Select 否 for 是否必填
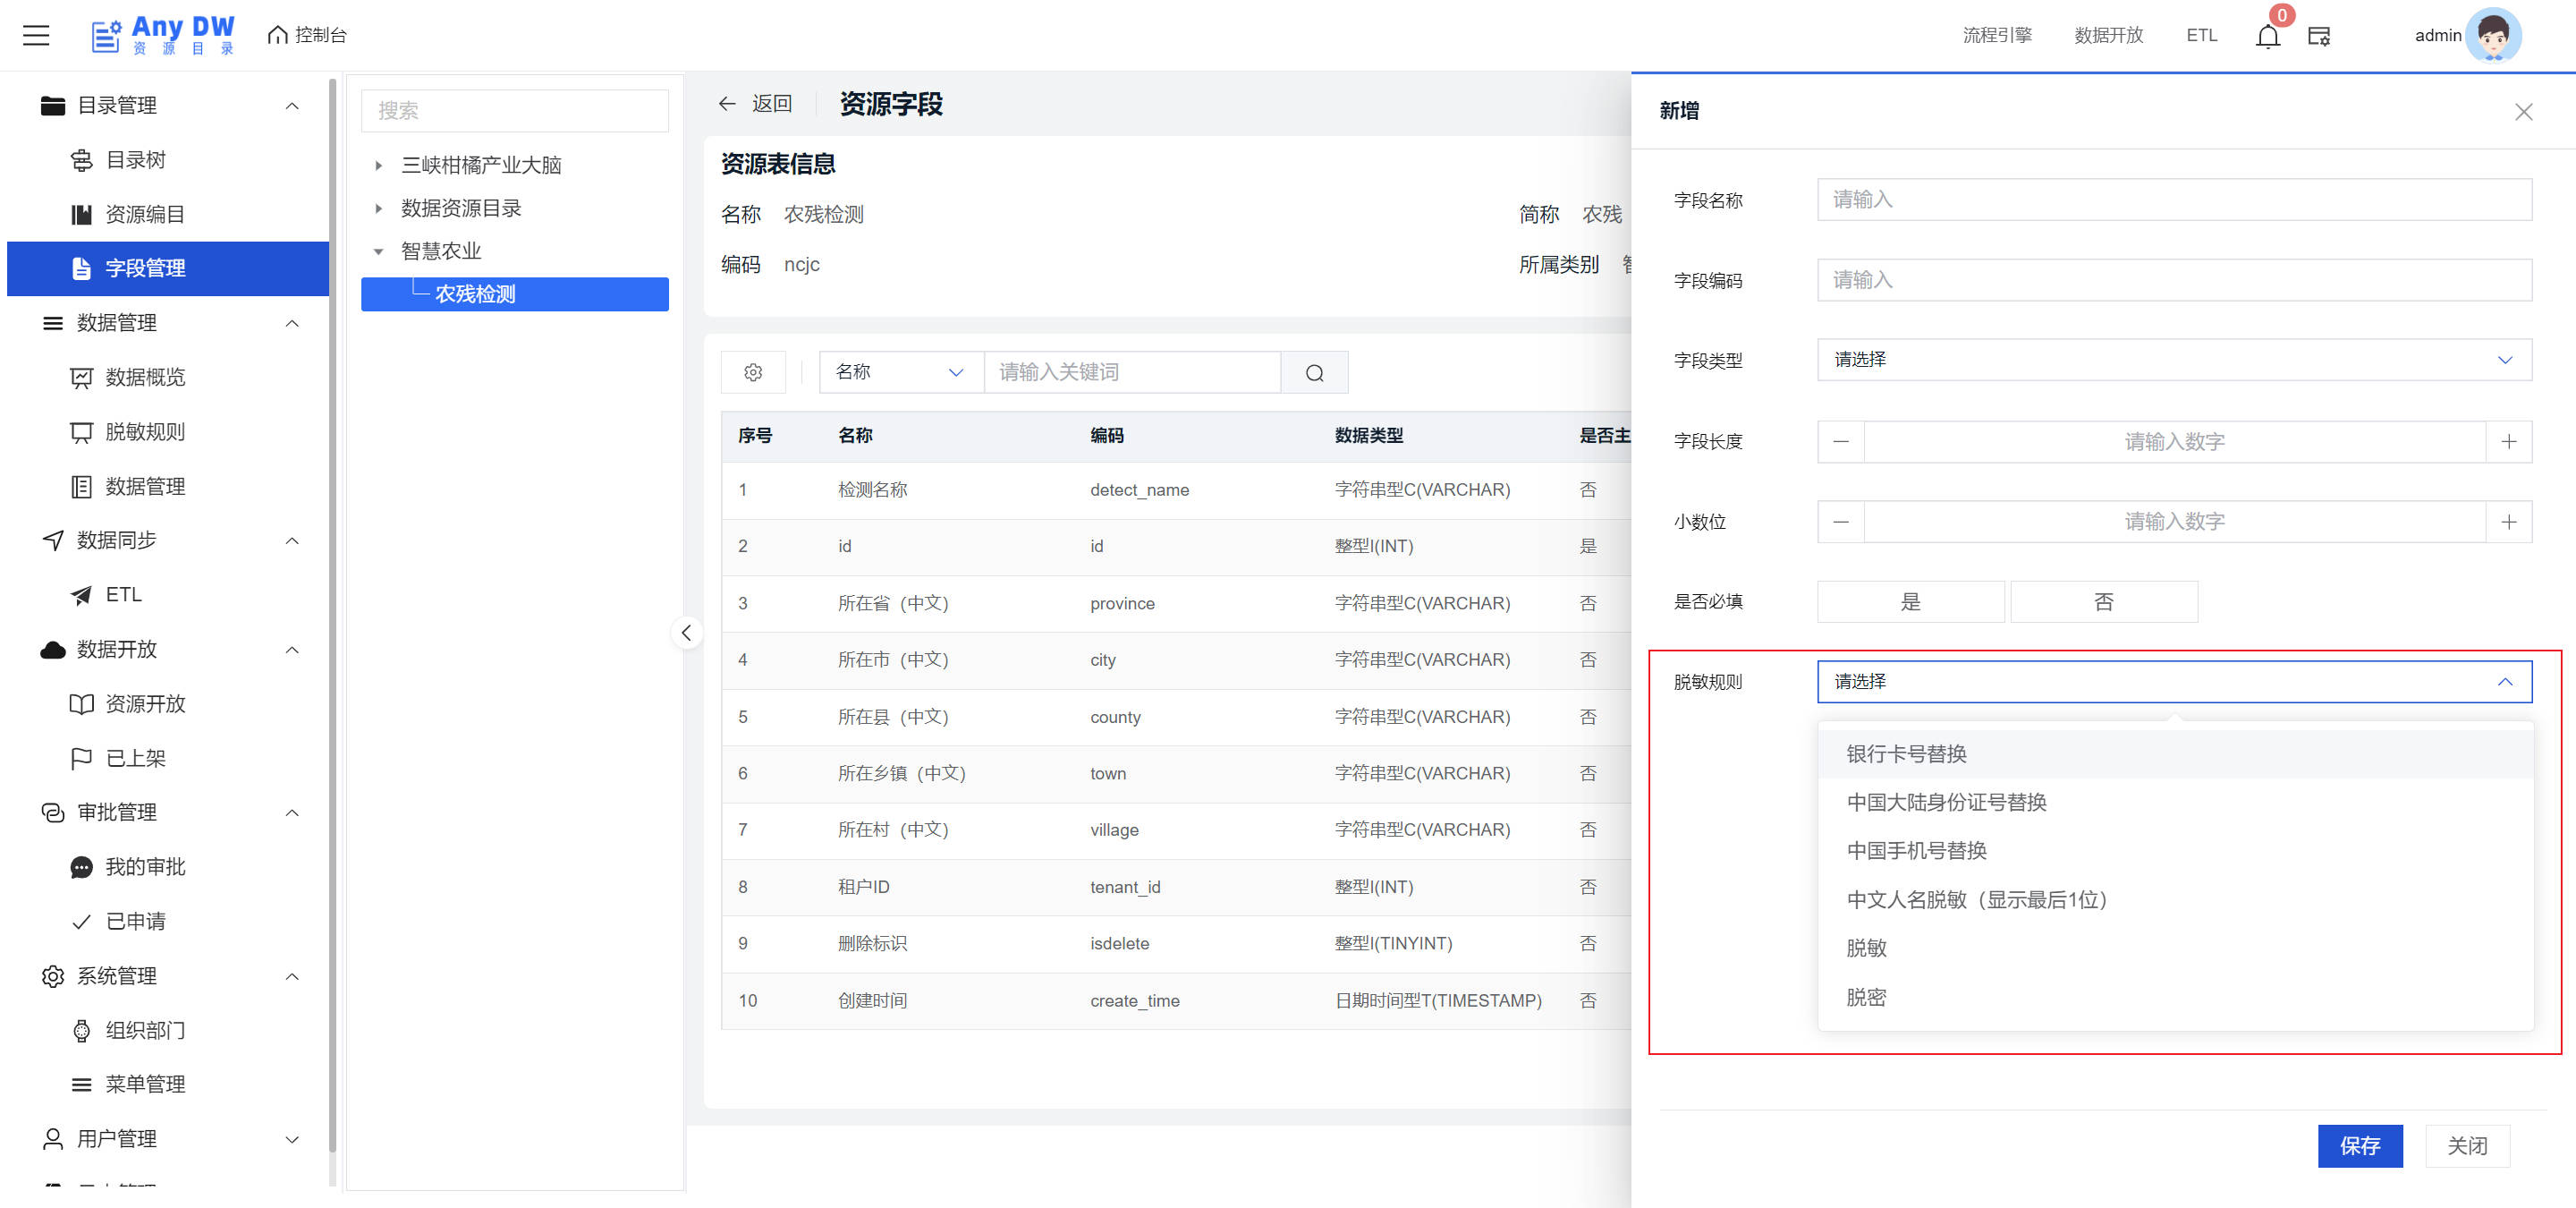Screen dimensions: 2576x1208 2103,602
